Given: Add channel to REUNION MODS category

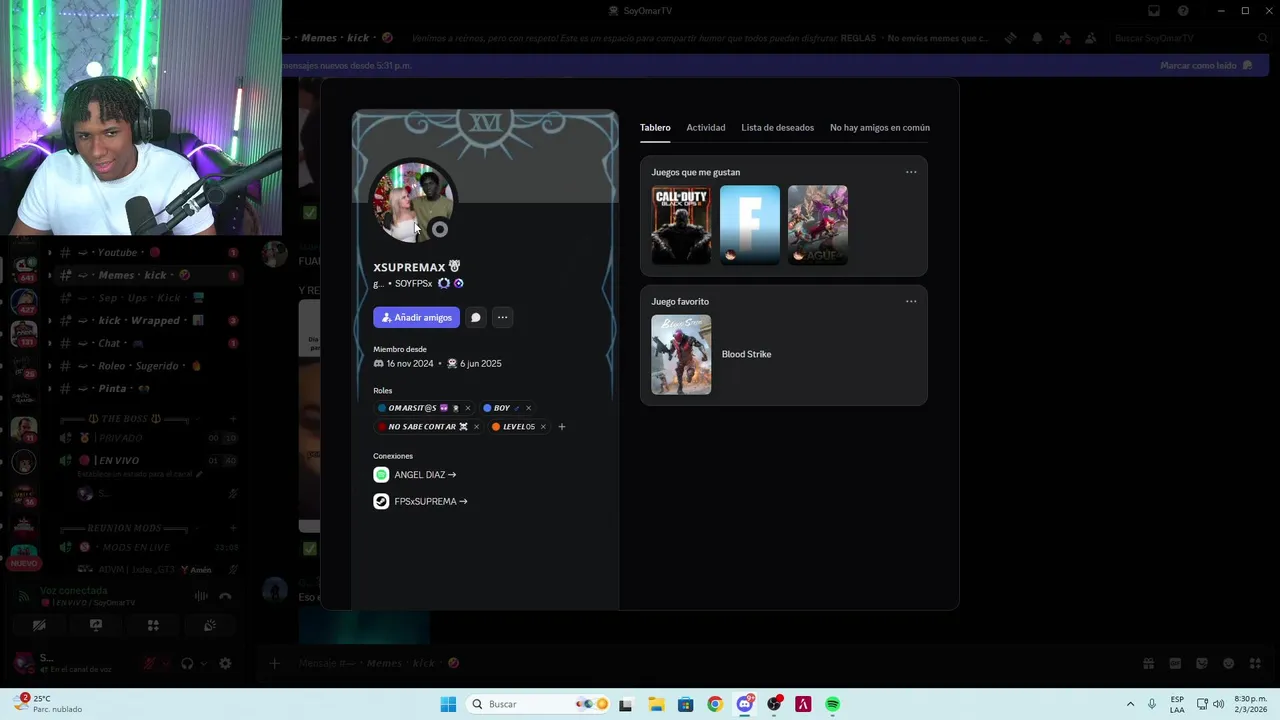Looking at the screenshot, I should coord(233,528).
